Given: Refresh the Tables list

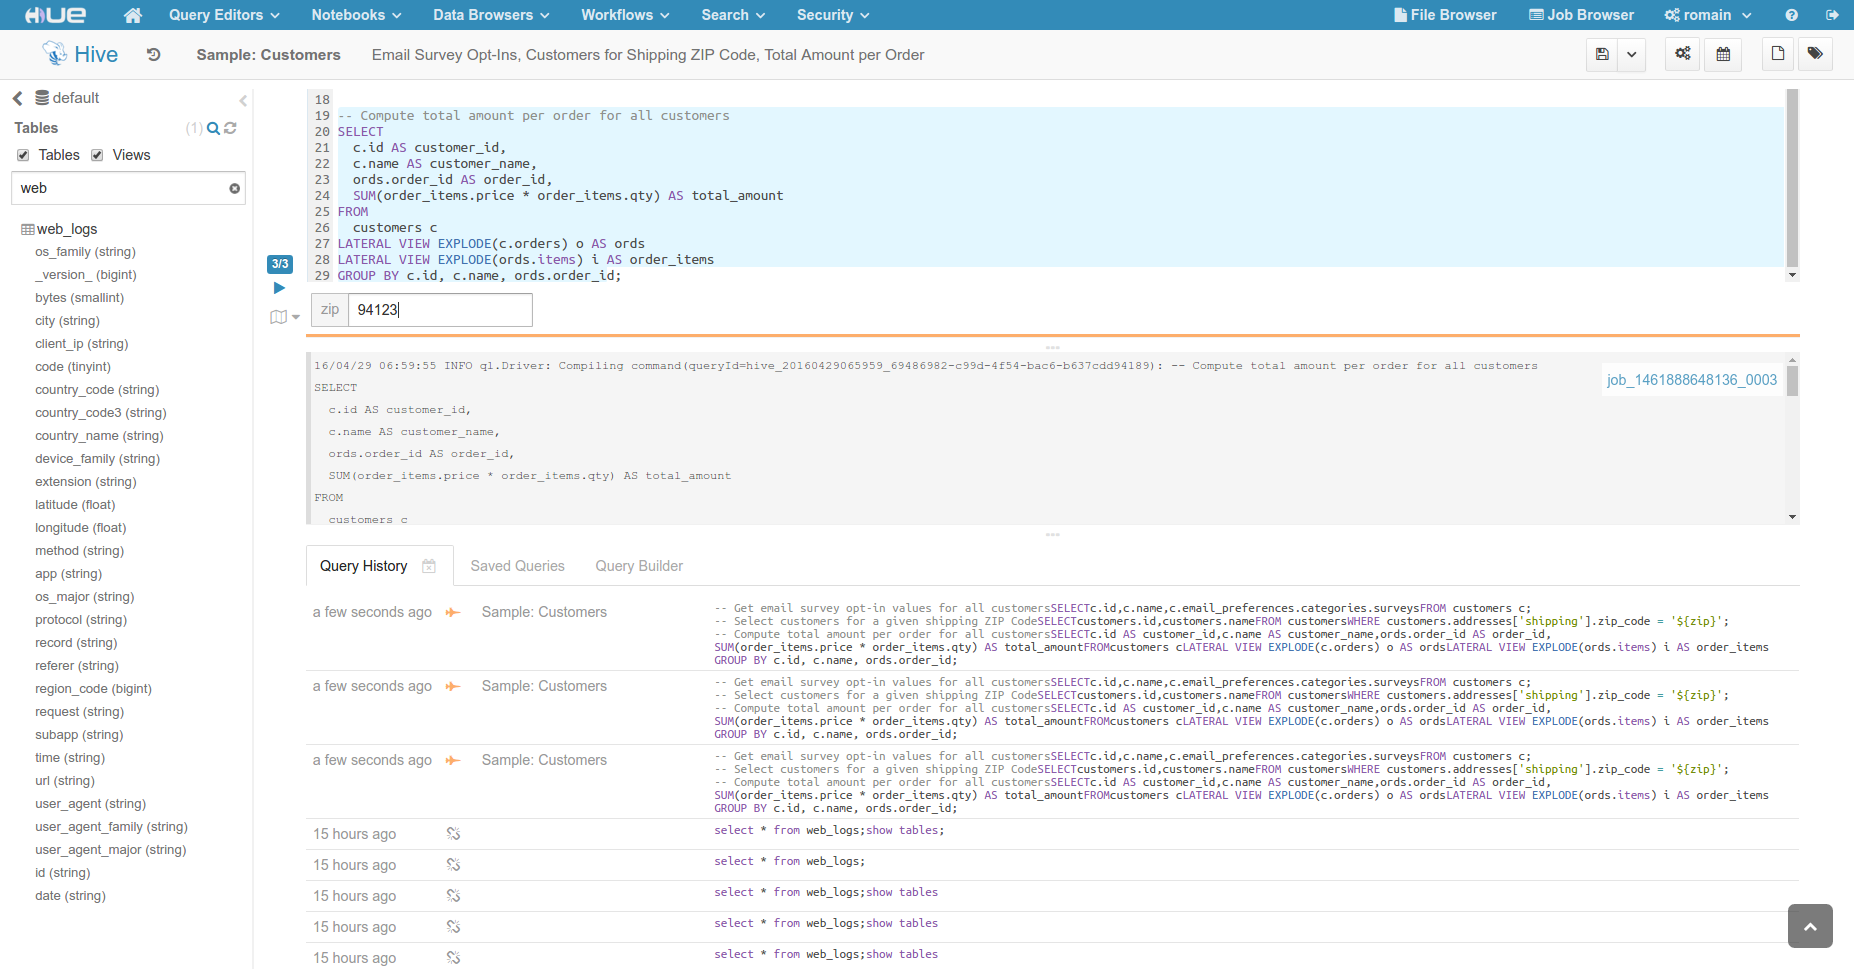Looking at the screenshot, I should [231, 128].
